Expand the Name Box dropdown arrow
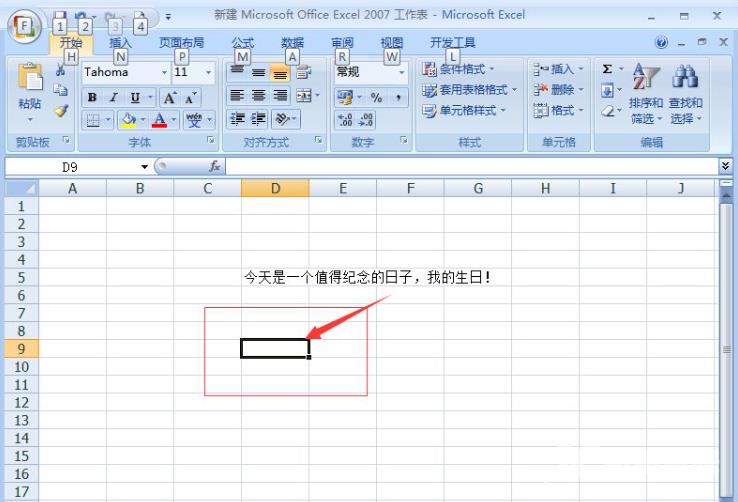The height and width of the screenshot is (502, 738). (144, 167)
